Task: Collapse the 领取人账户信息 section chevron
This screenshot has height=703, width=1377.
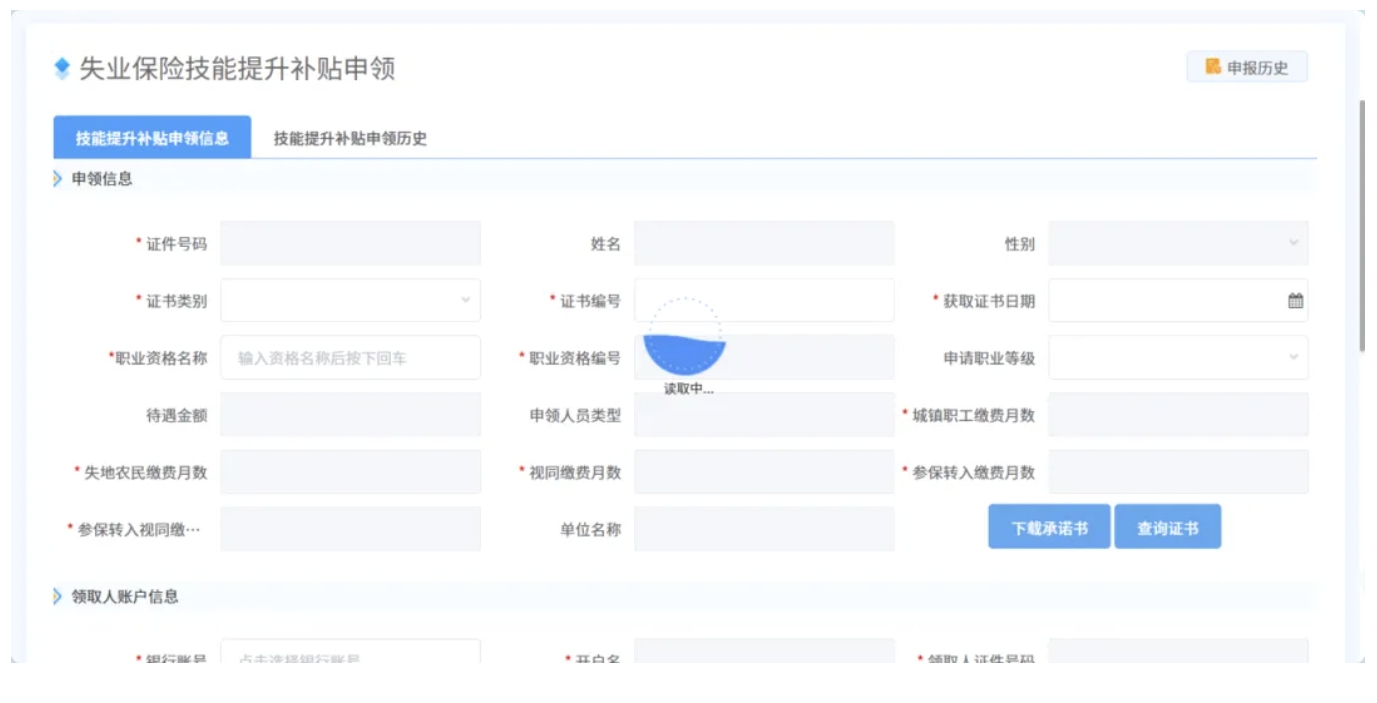Action: [58, 596]
